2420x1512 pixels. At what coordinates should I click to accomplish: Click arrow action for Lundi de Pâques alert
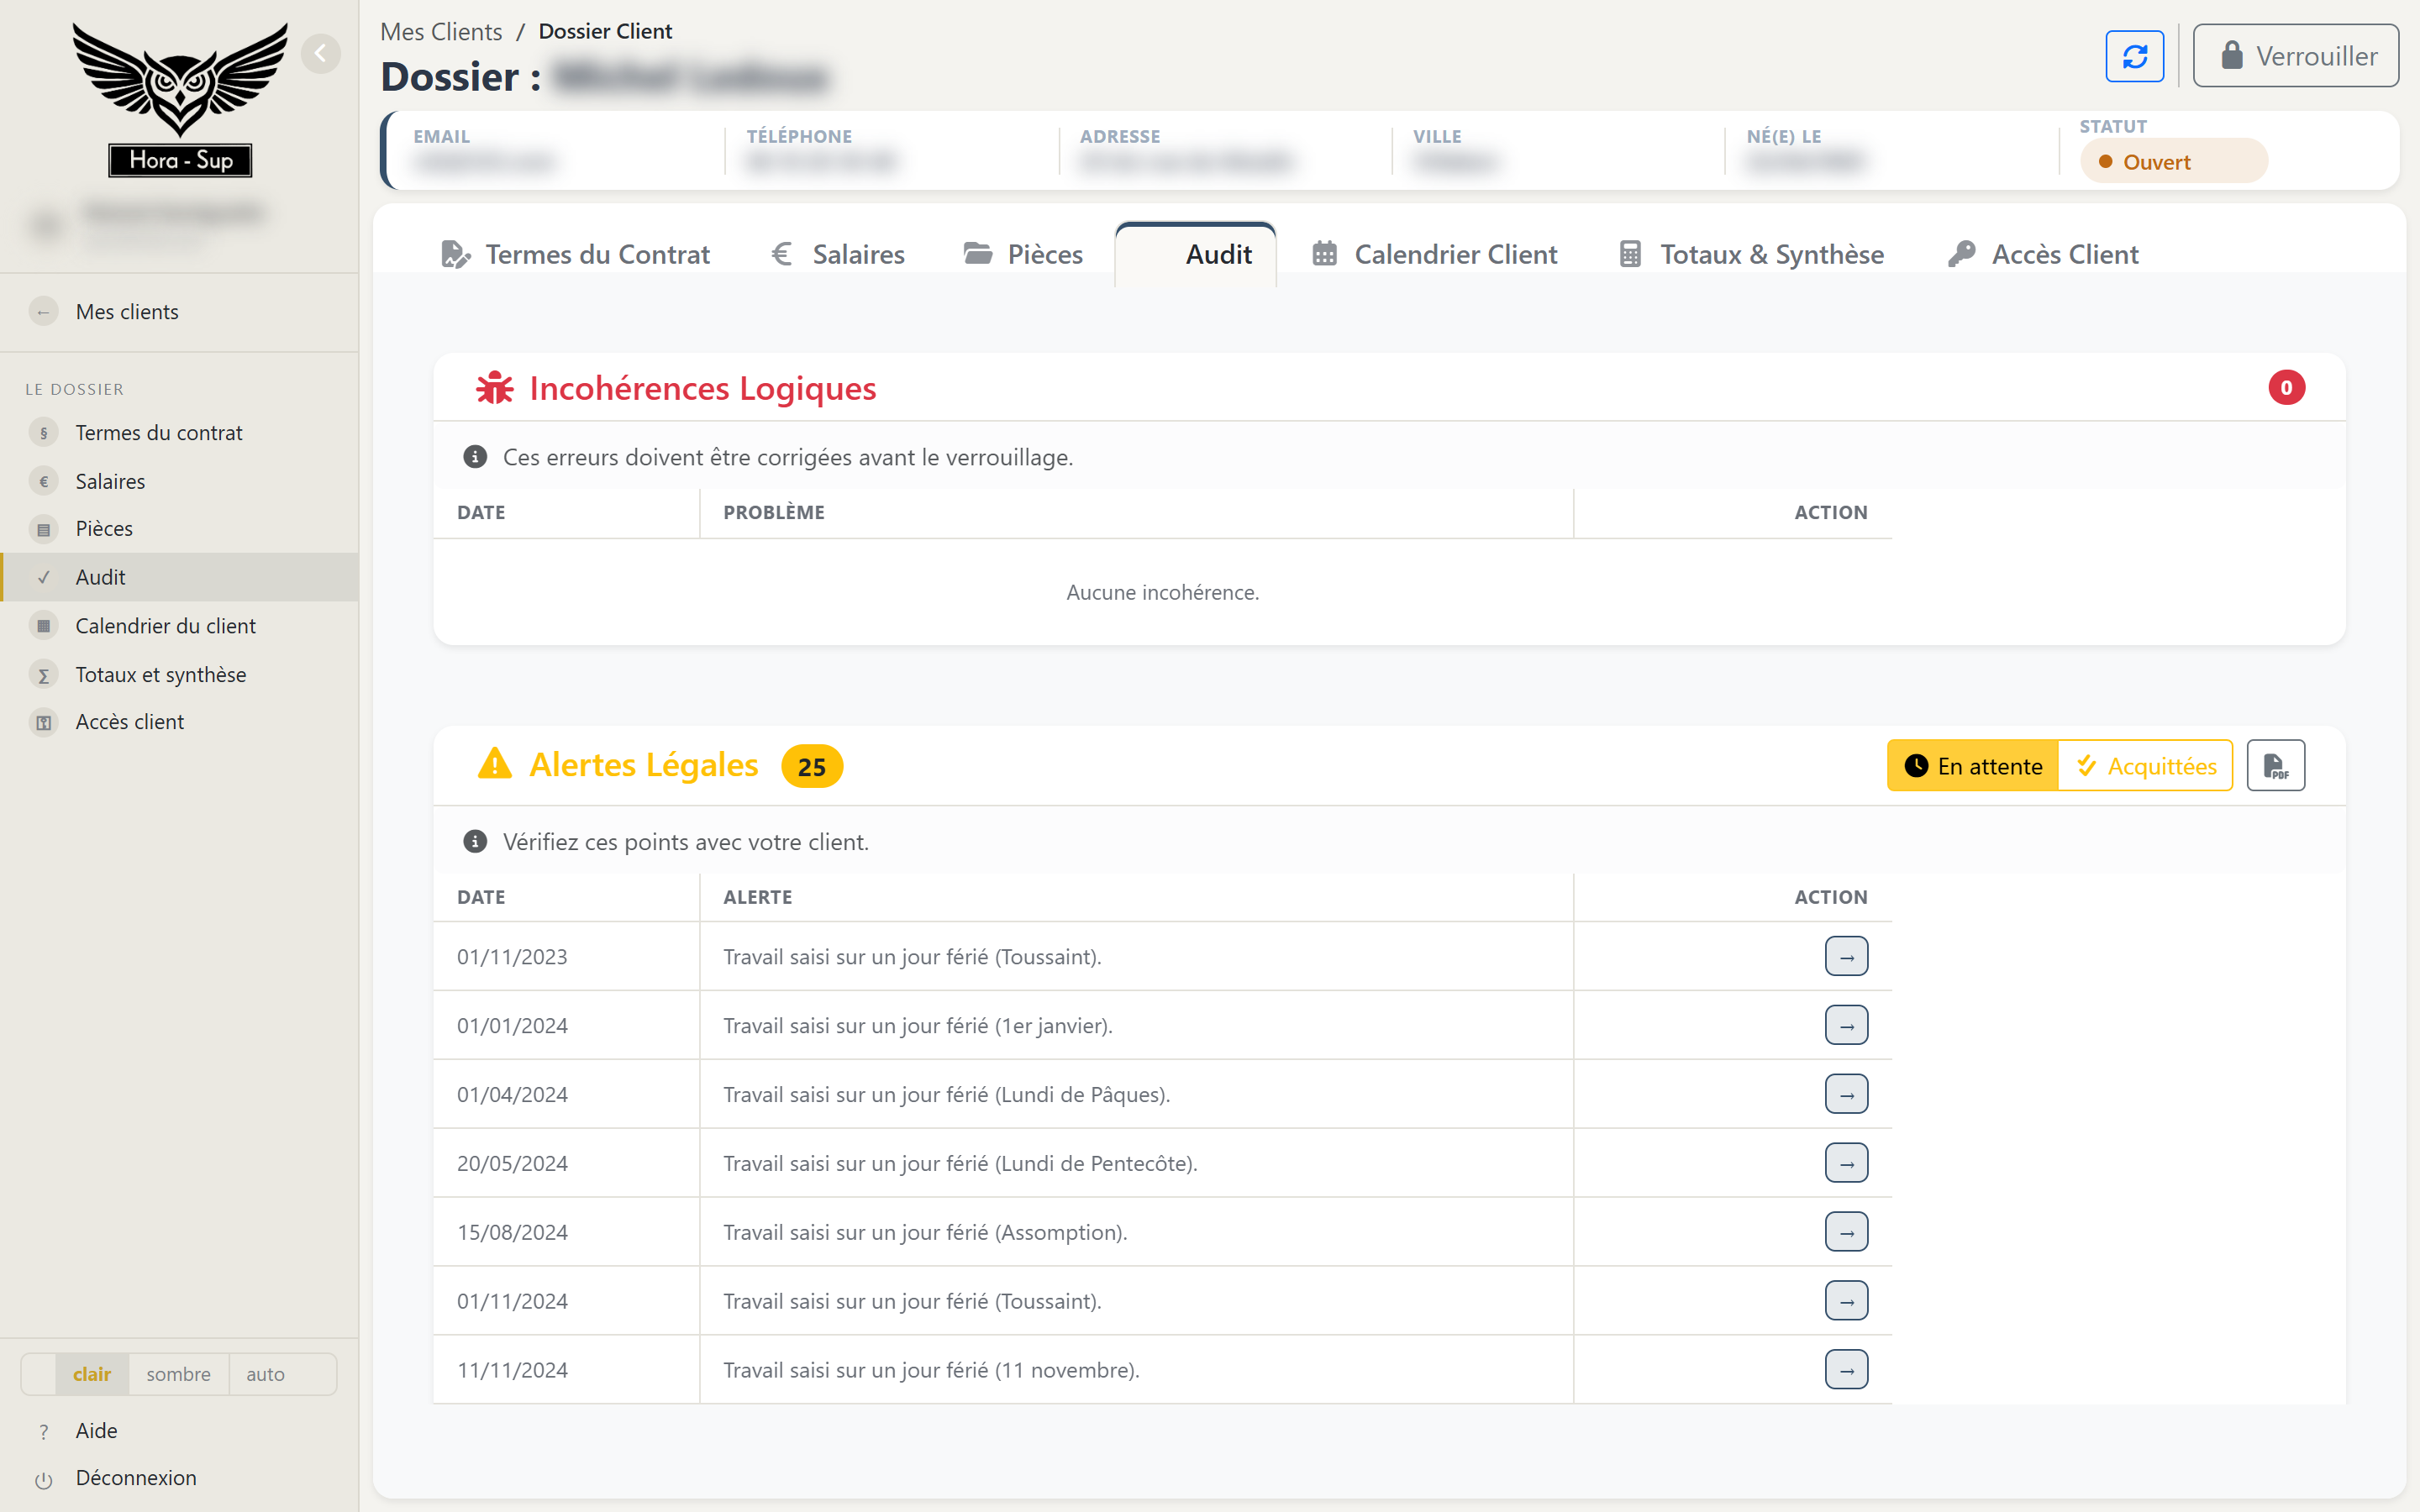pyautogui.click(x=1846, y=1095)
